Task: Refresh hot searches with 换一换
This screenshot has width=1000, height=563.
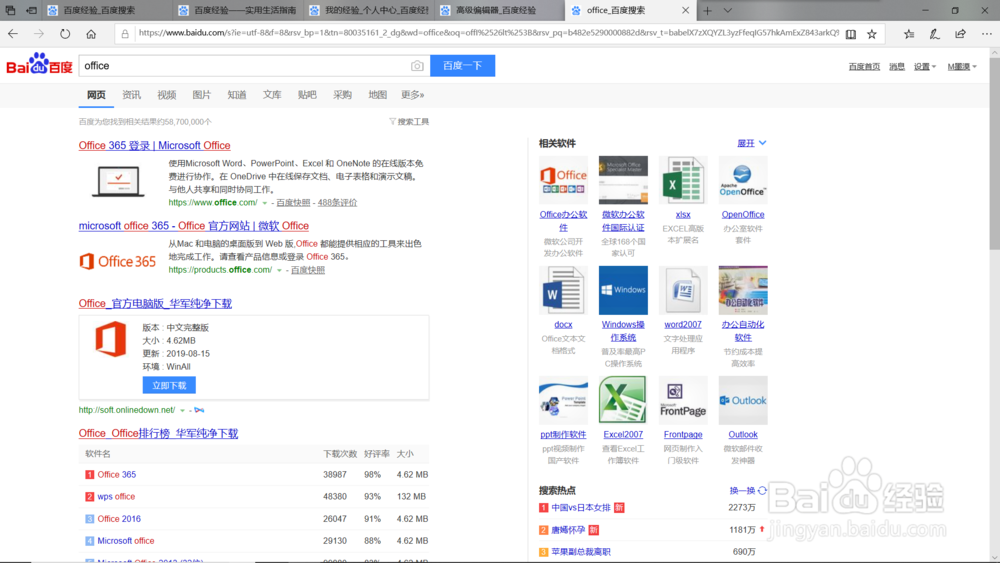Action: point(748,490)
